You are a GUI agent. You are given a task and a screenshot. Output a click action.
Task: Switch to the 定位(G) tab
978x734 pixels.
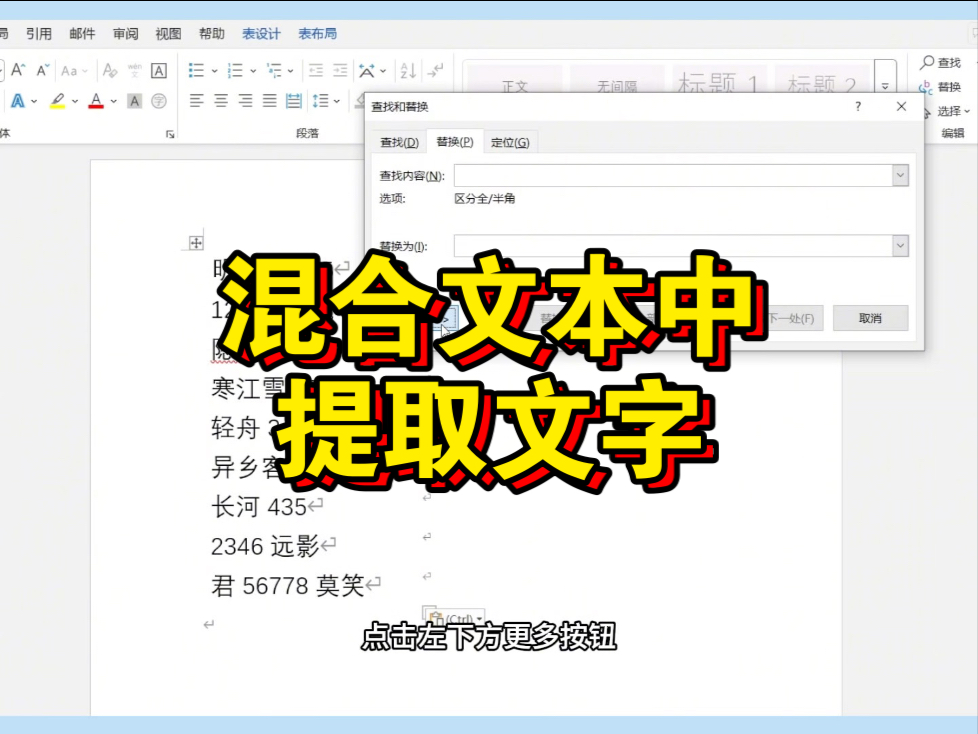(x=511, y=142)
